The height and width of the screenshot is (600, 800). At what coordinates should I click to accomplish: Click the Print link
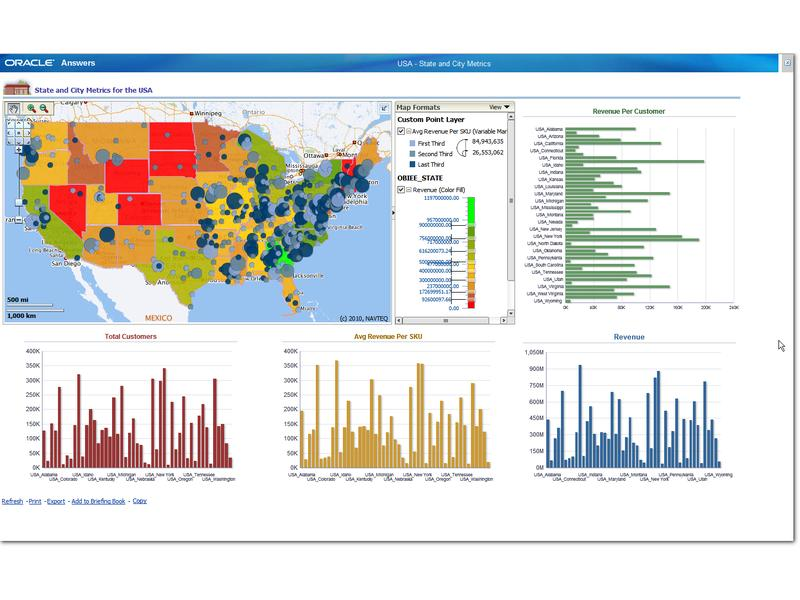pos(35,501)
